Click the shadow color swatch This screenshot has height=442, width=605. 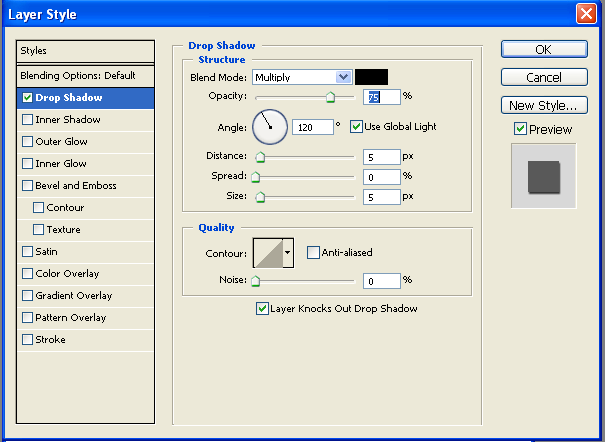point(372,77)
